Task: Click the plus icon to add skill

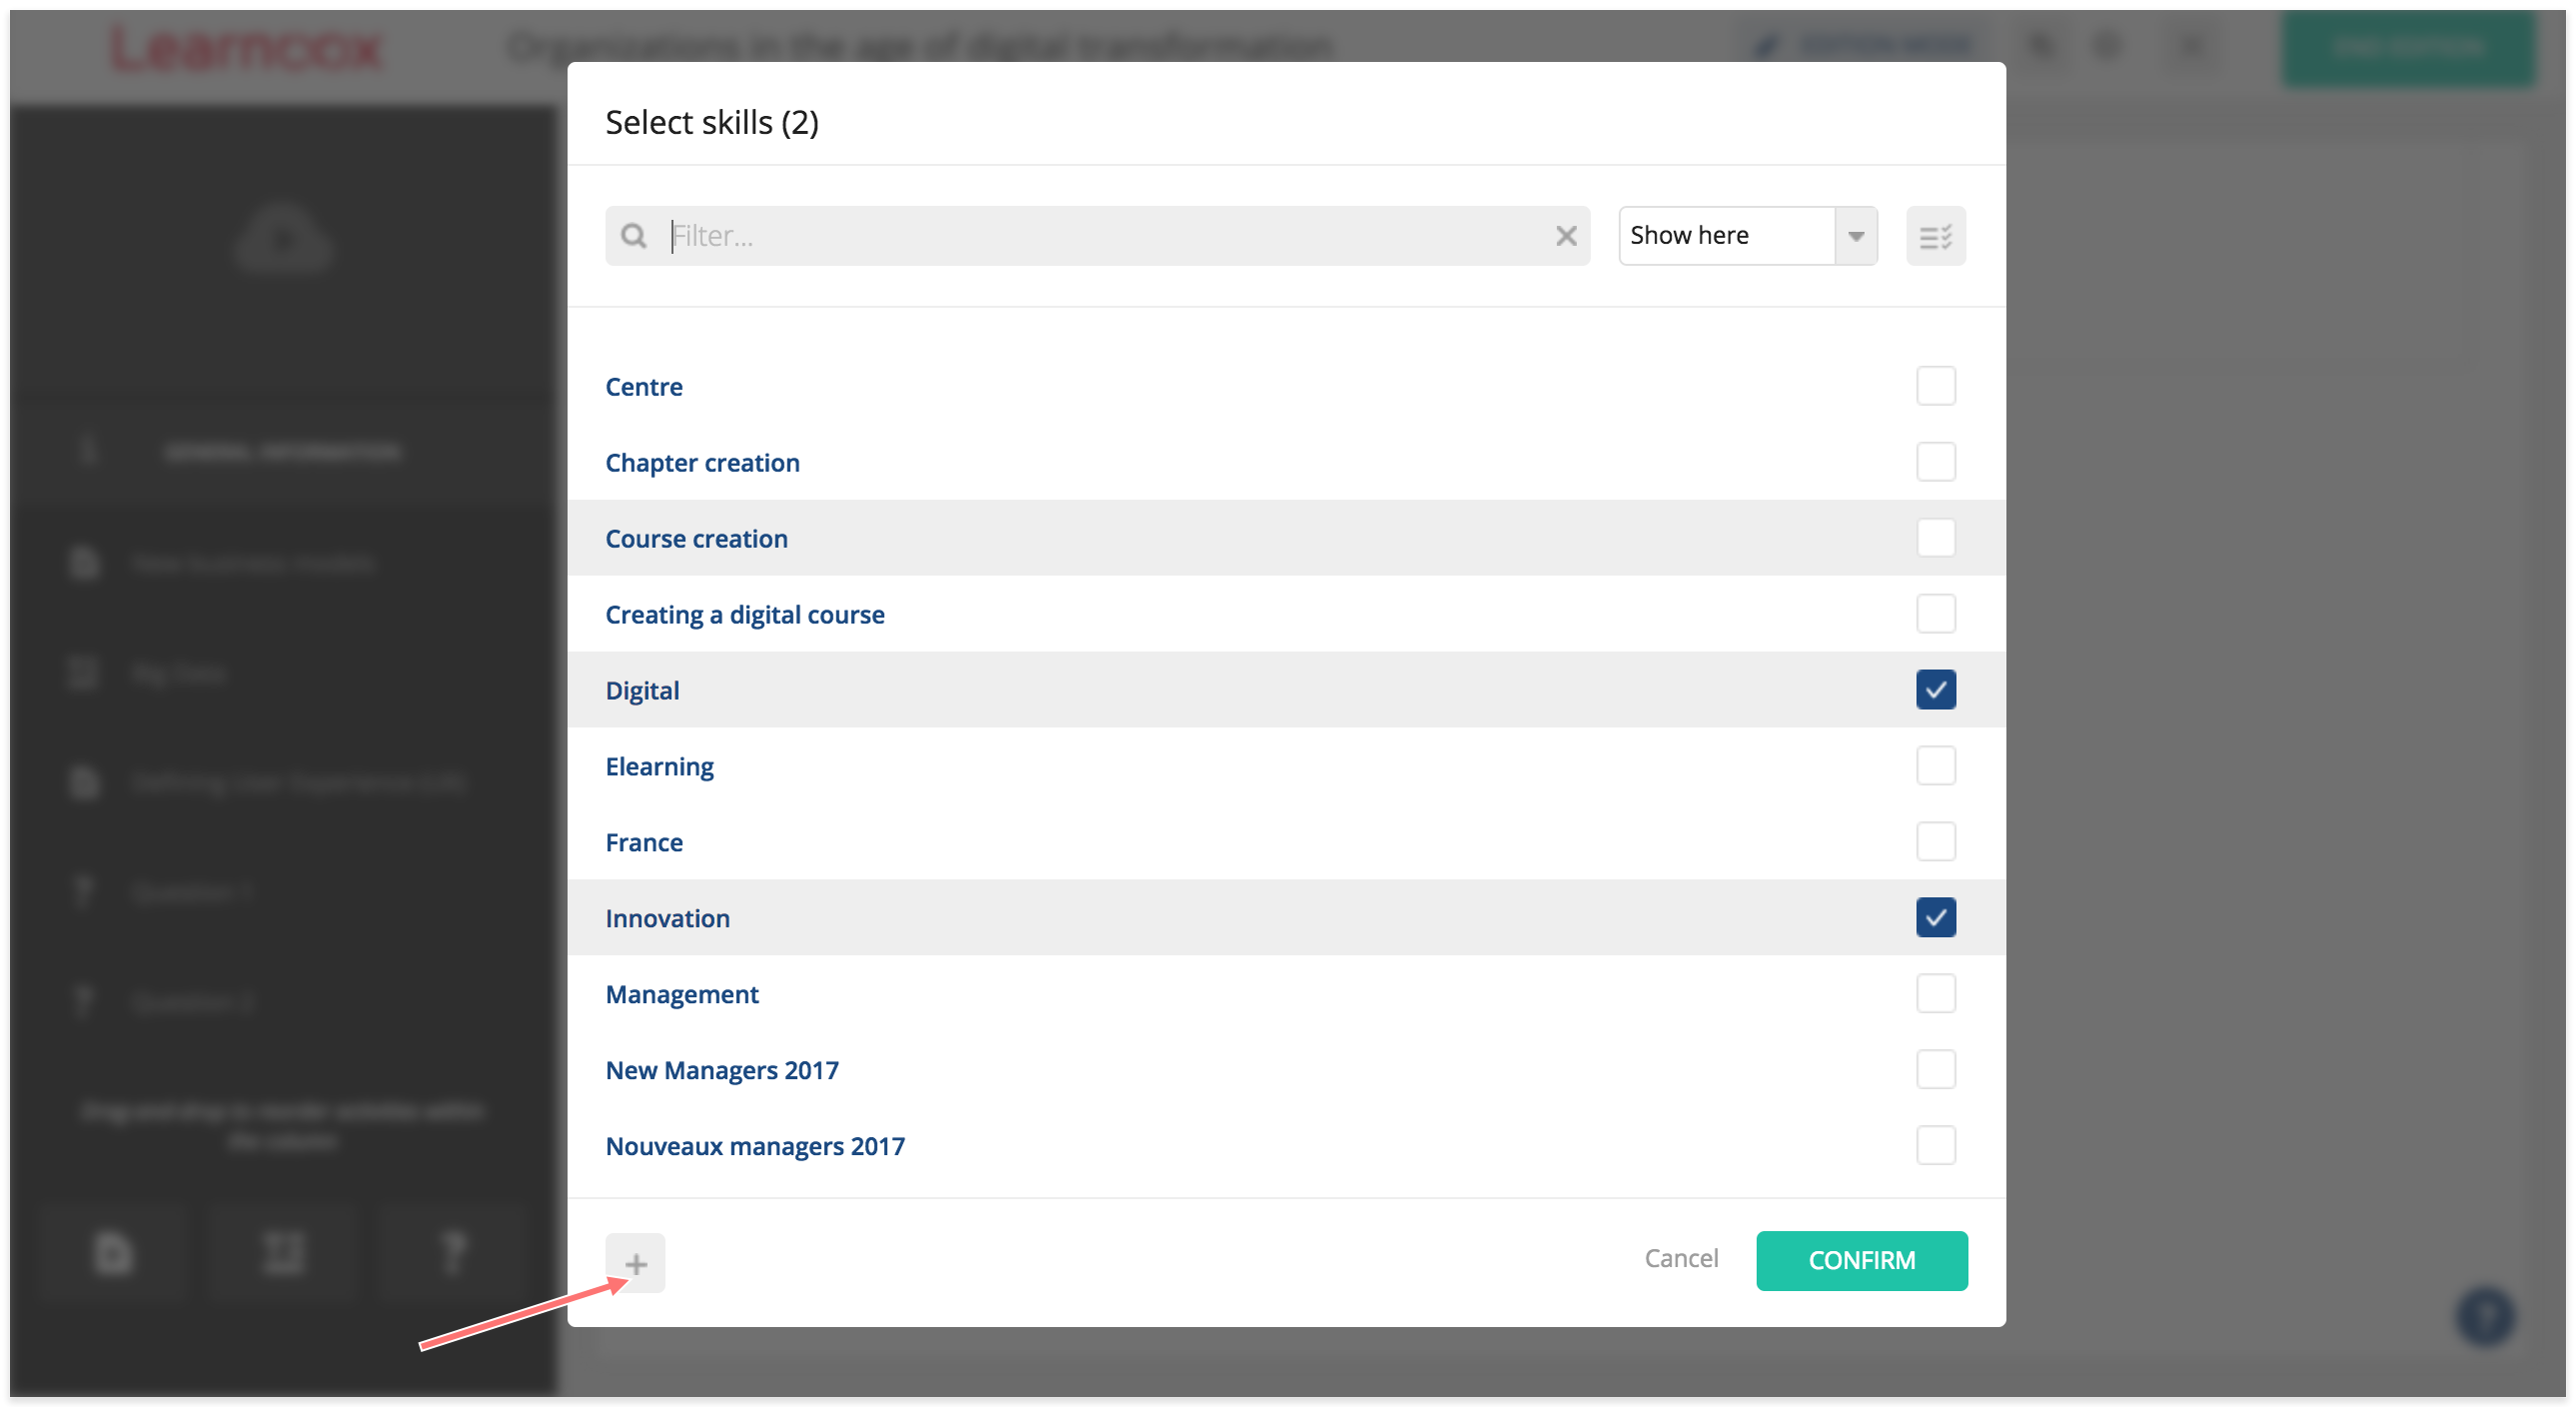Action: (x=635, y=1263)
